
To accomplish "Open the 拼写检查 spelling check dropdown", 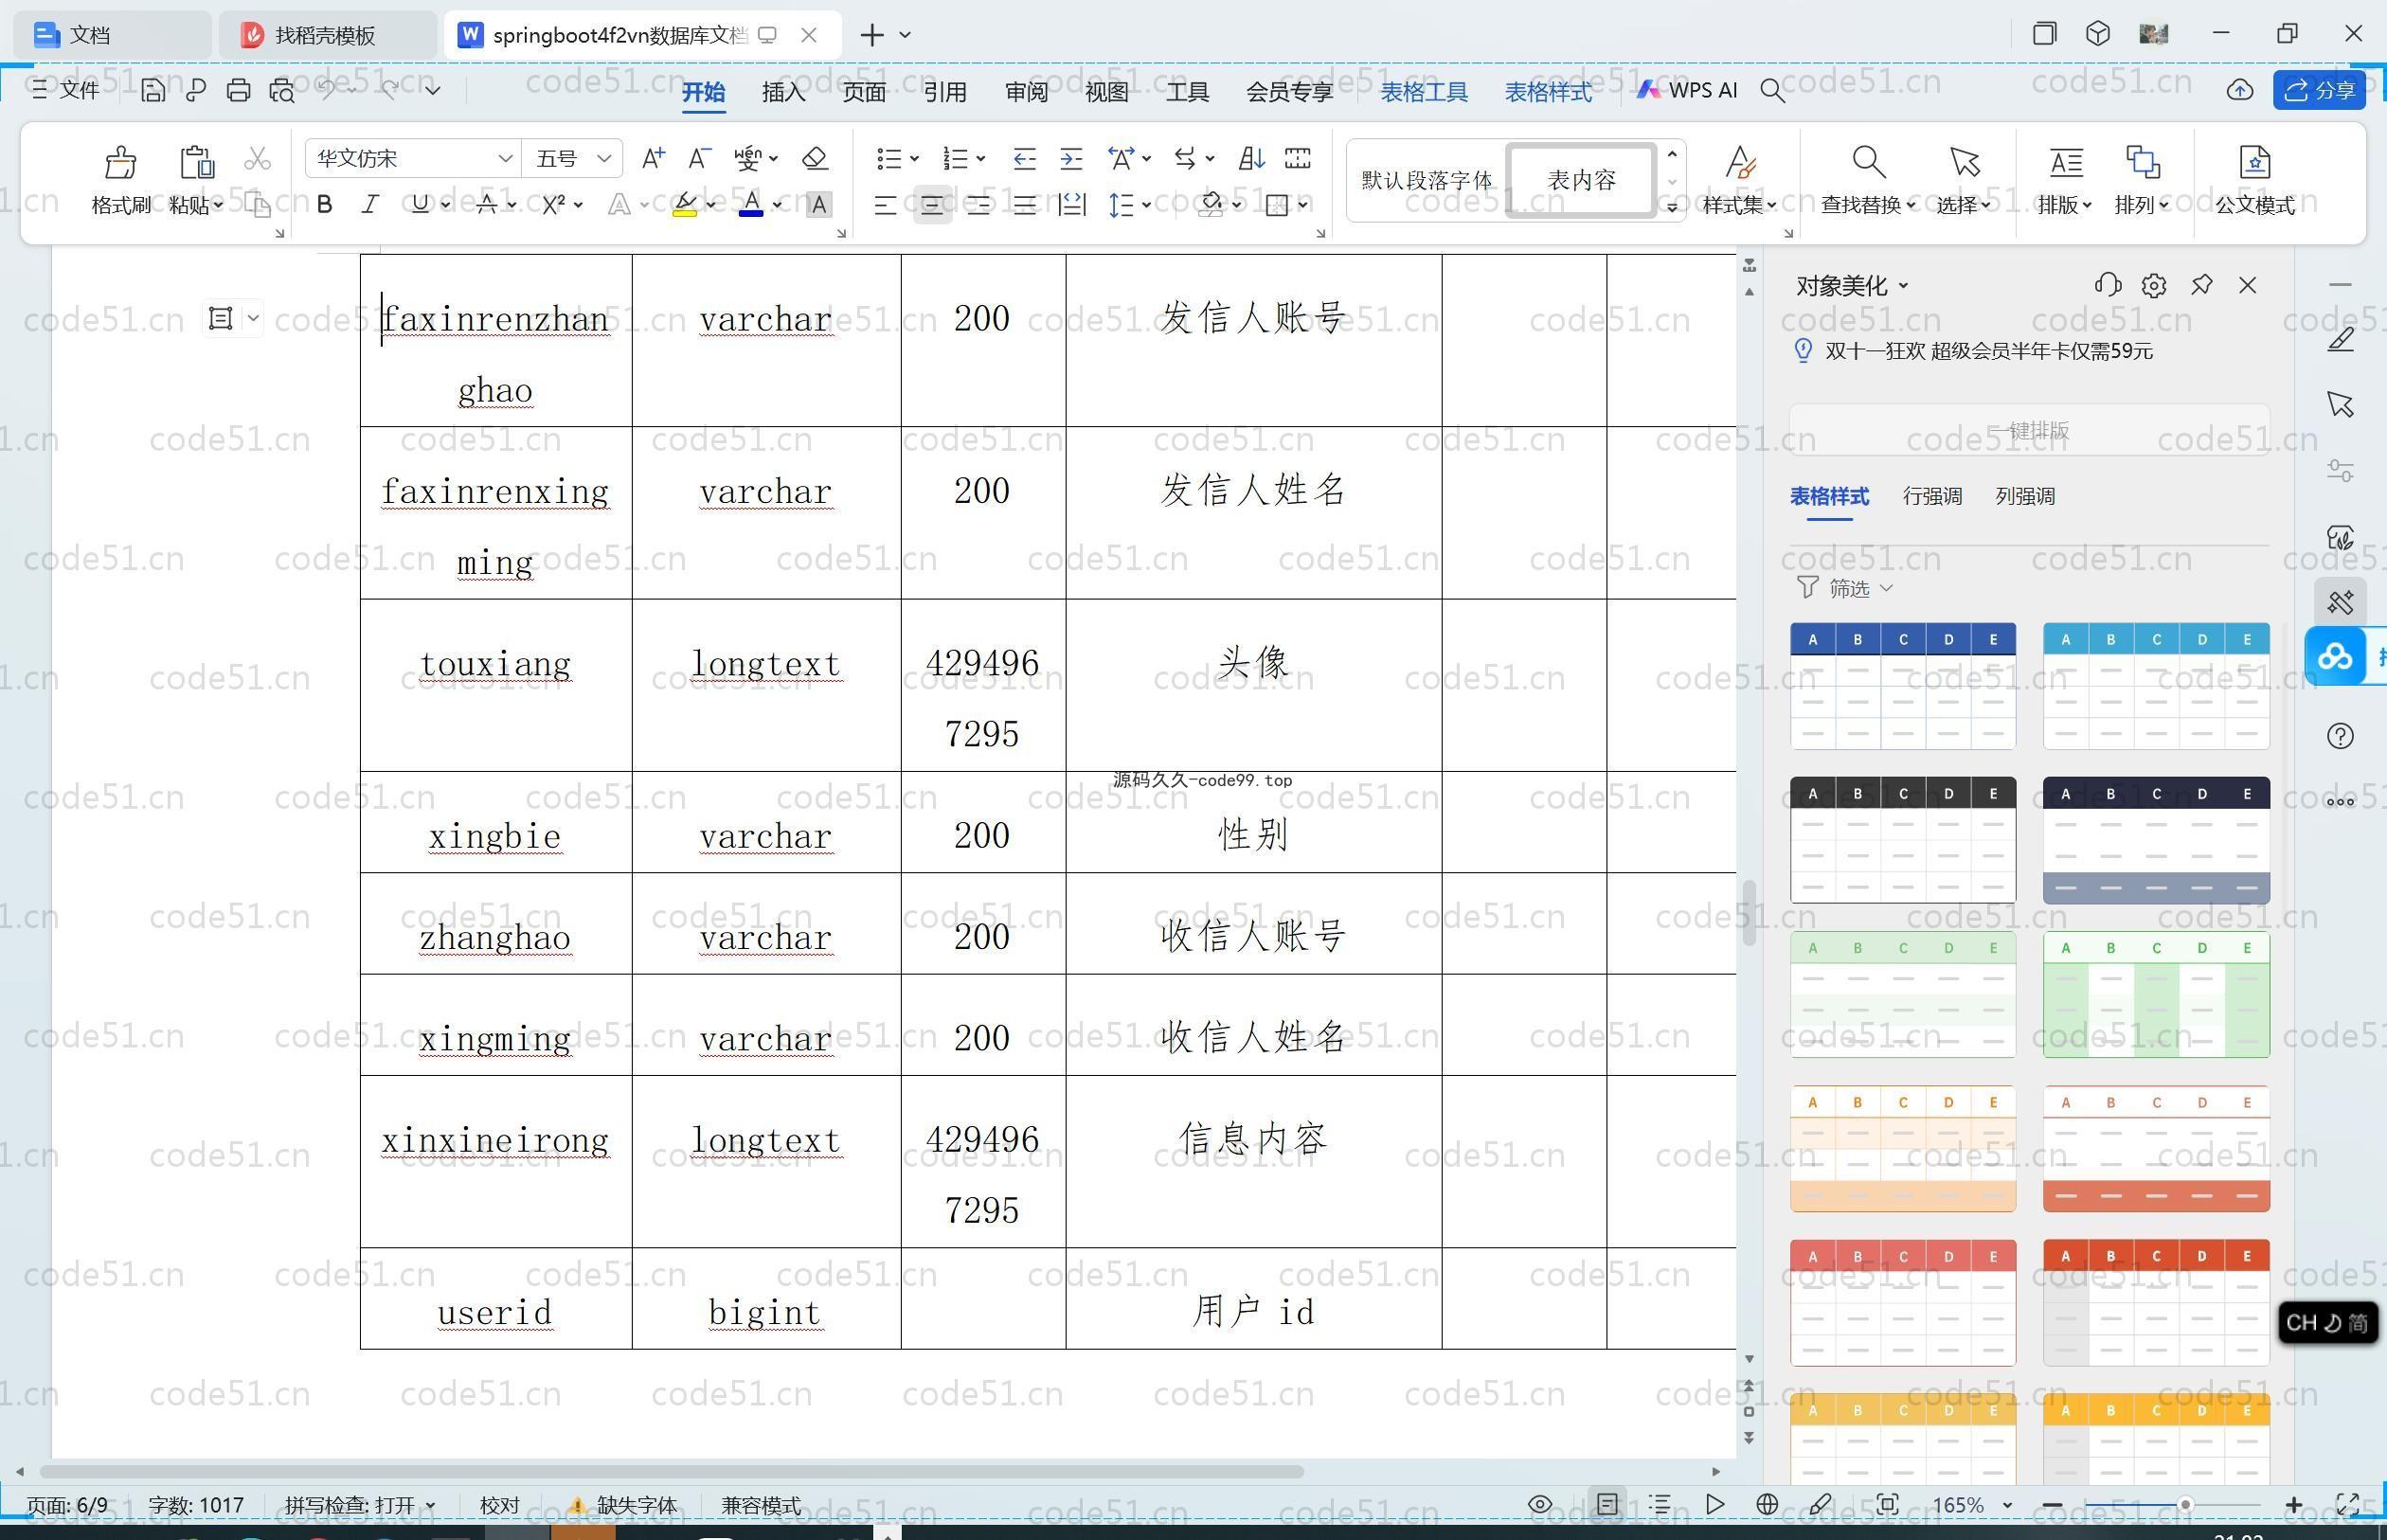I will 361,1505.
